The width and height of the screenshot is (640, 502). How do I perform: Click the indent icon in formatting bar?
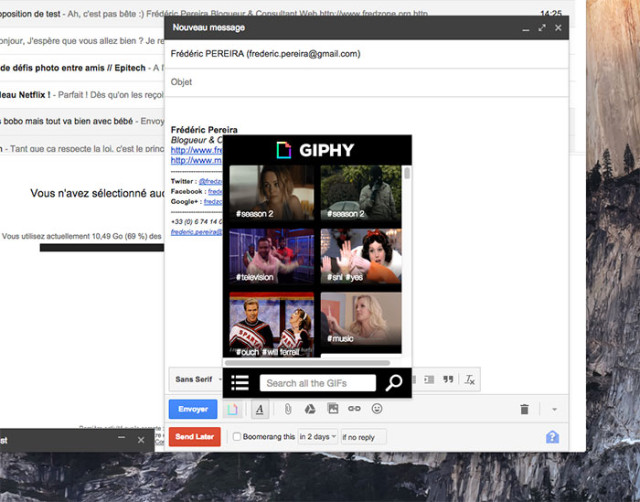tap(429, 380)
